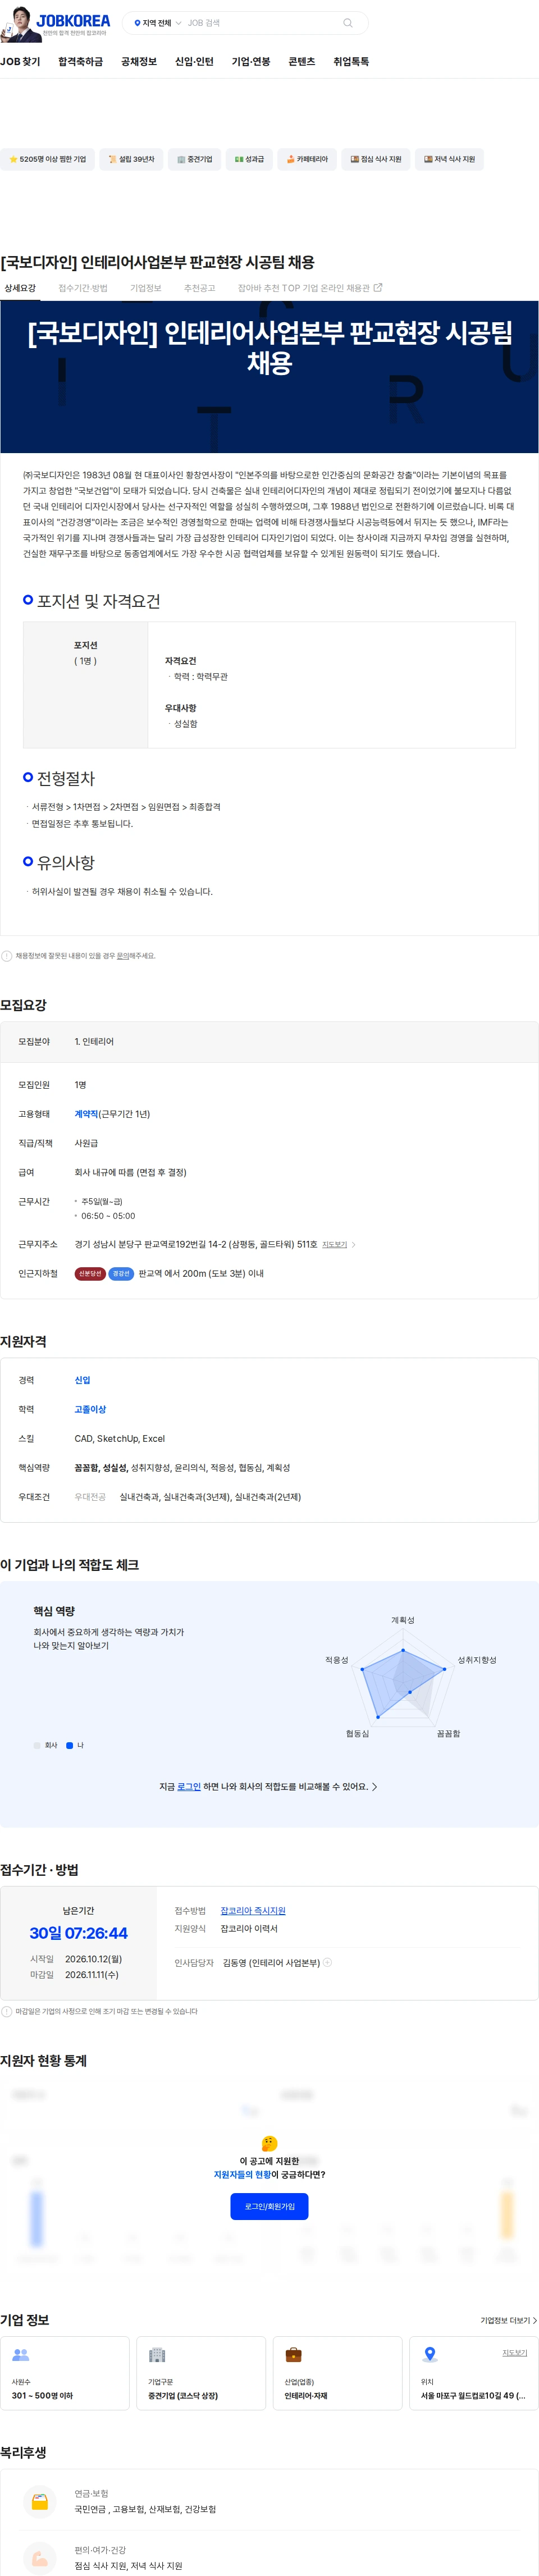Open the JOB 찾기 menu
This screenshot has width=539, height=2576.
(20, 62)
